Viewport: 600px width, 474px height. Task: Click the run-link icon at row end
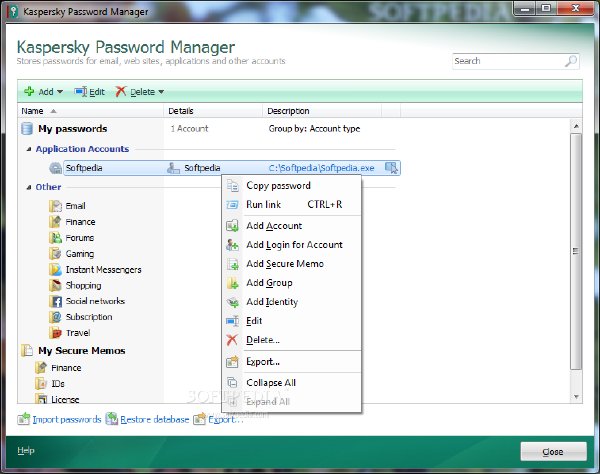coord(391,168)
